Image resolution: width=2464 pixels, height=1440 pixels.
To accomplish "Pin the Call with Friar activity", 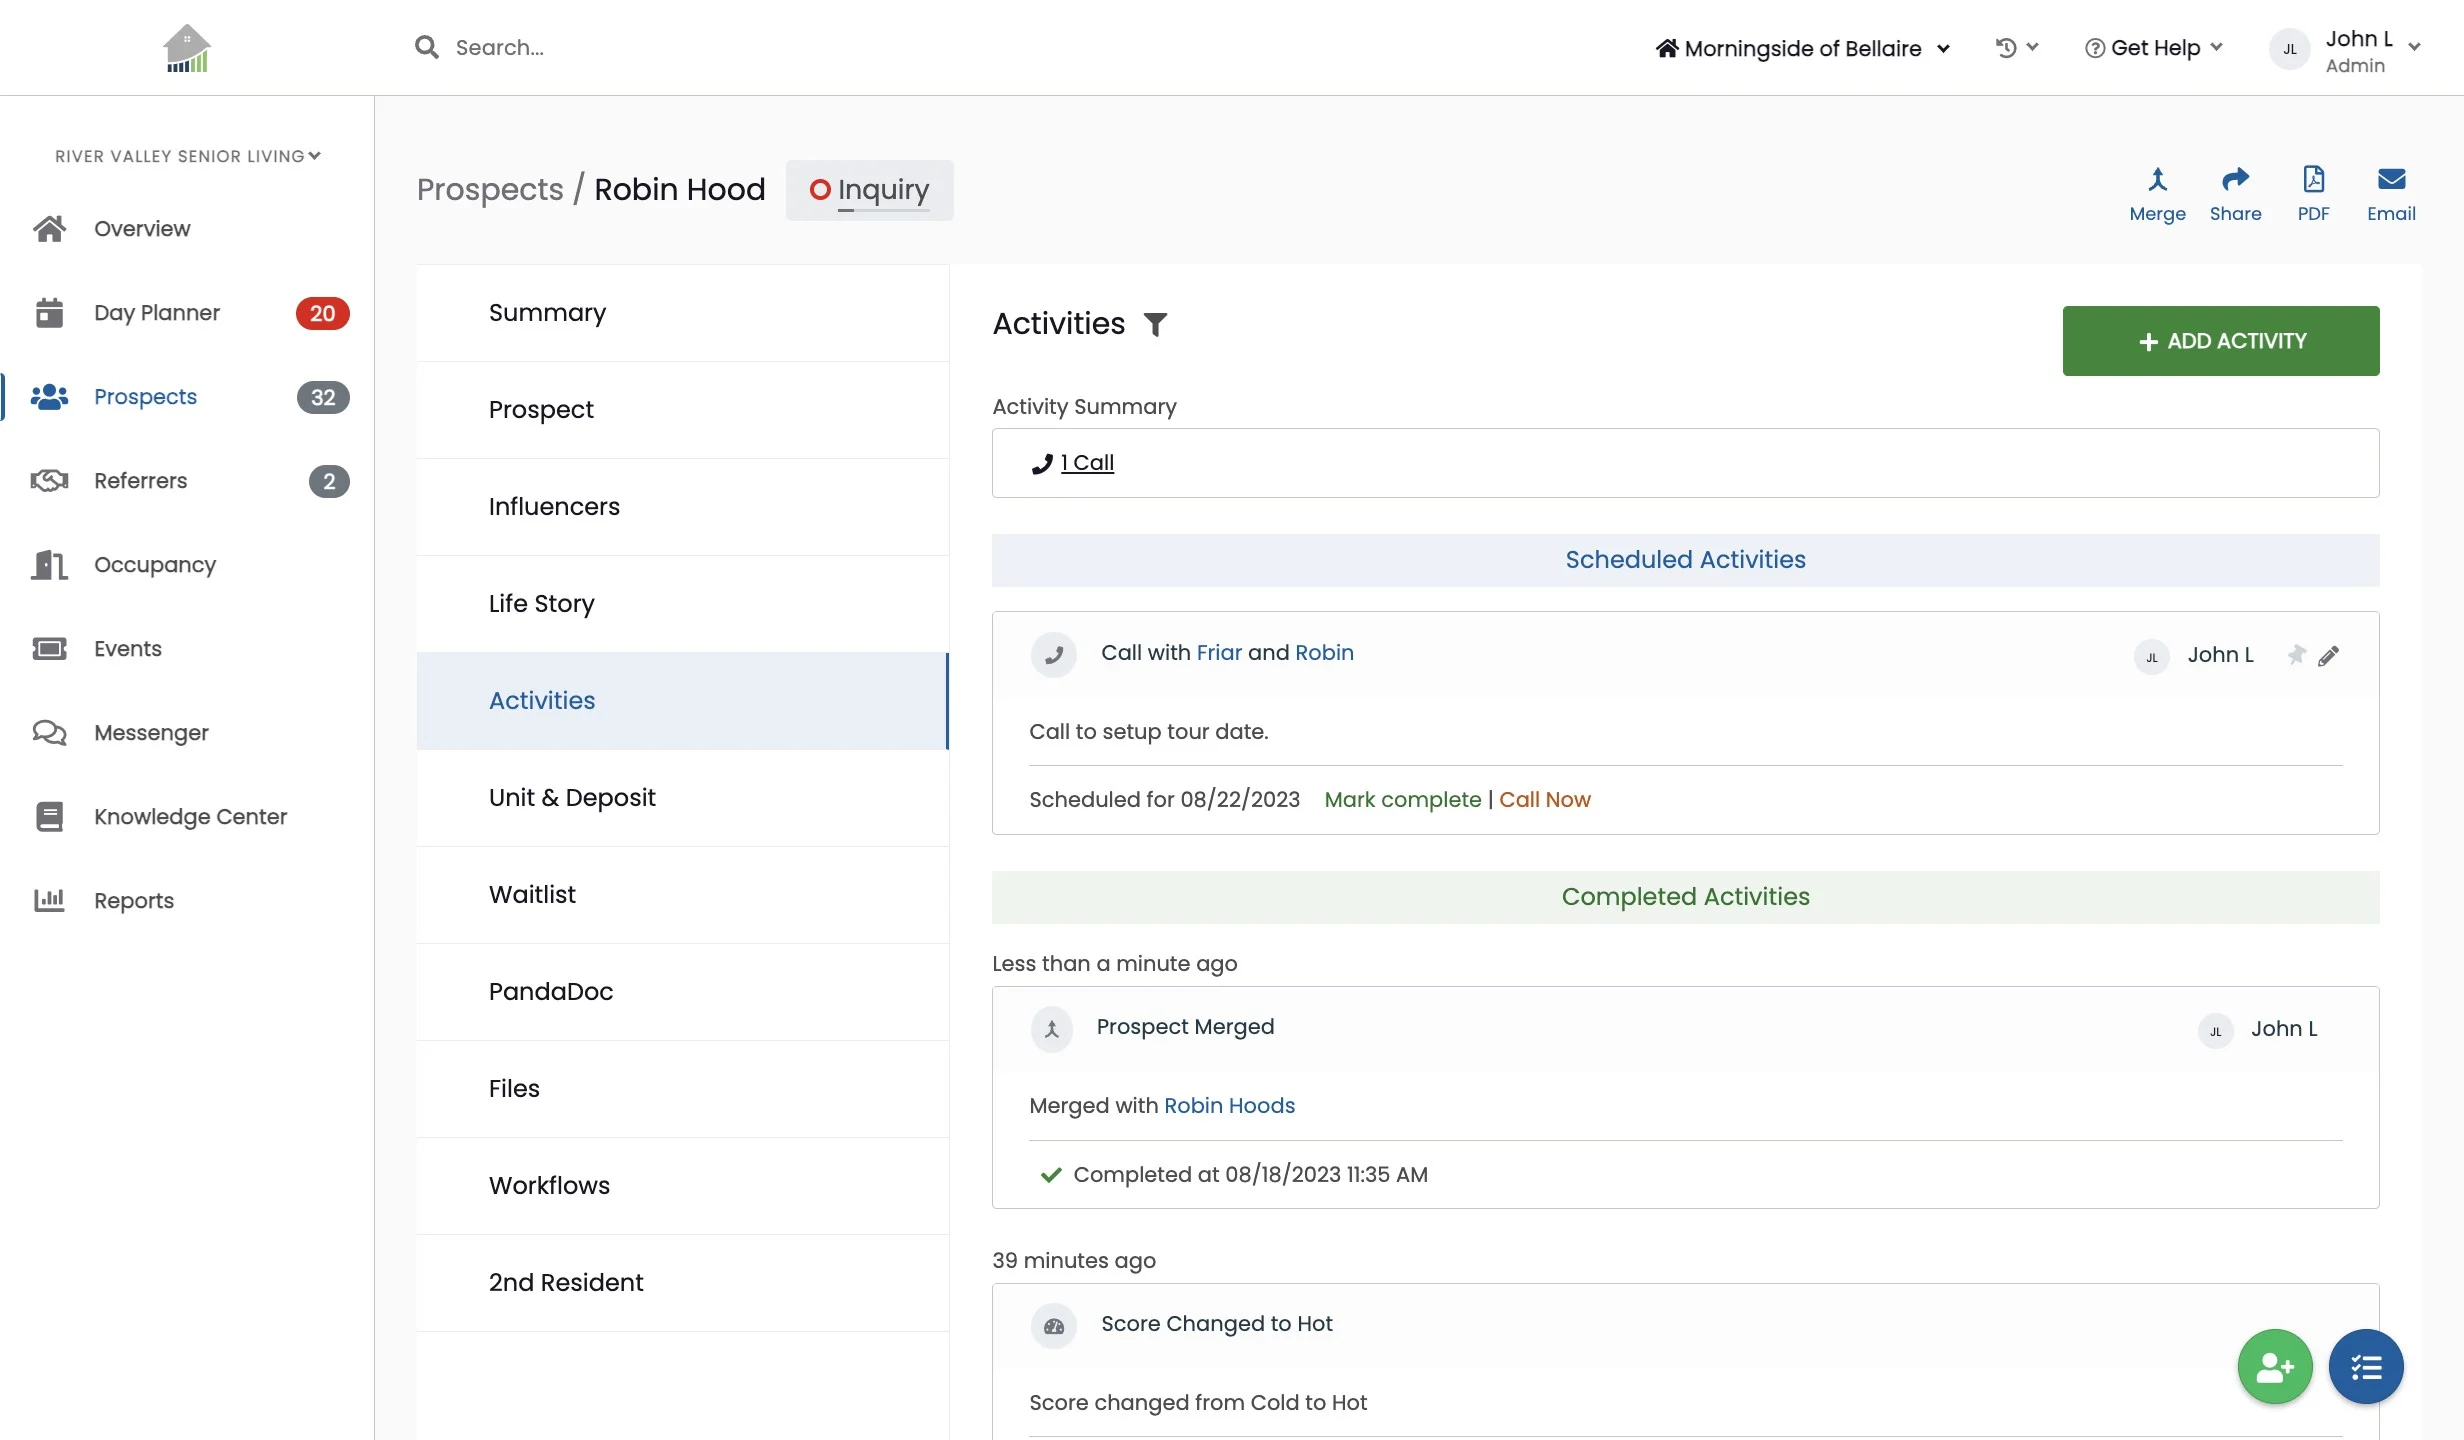I will (x=2296, y=655).
